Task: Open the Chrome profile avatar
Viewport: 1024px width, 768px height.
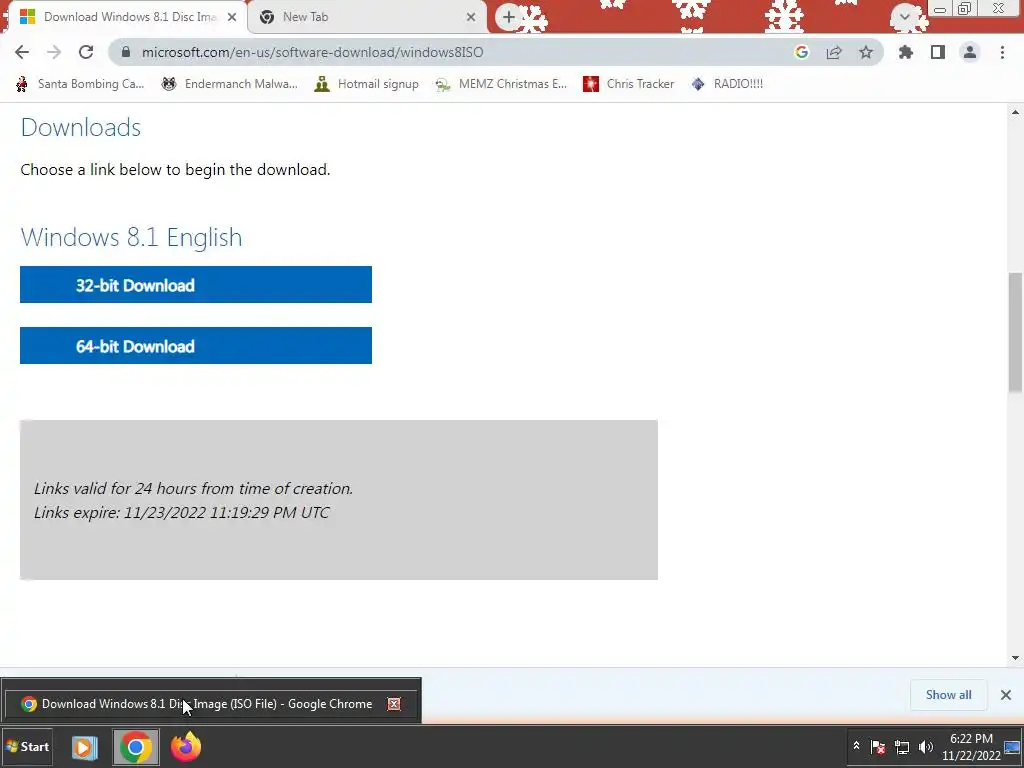Action: (x=970, y=52)
